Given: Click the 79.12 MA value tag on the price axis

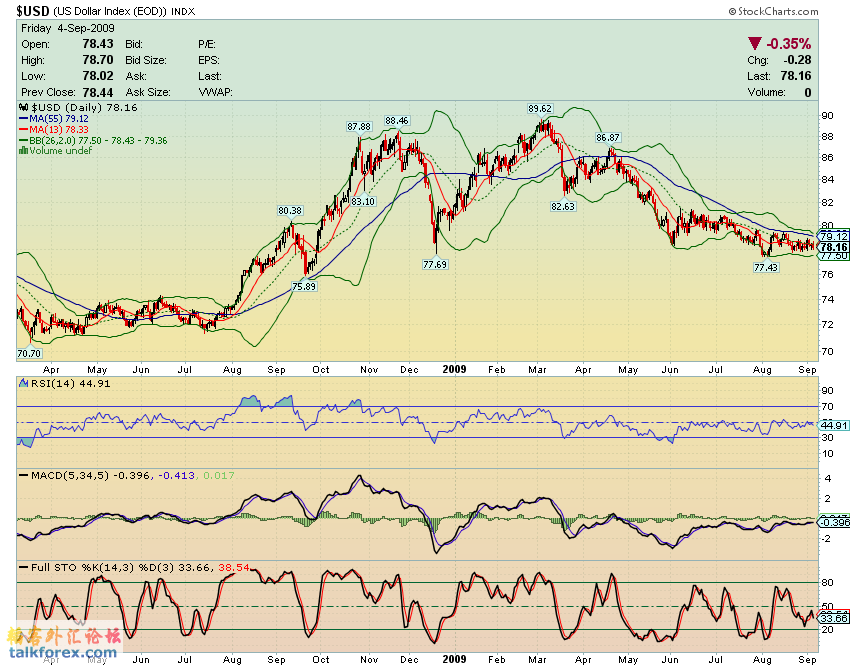Looking at the screenshot, I should [x=833, y=236].
